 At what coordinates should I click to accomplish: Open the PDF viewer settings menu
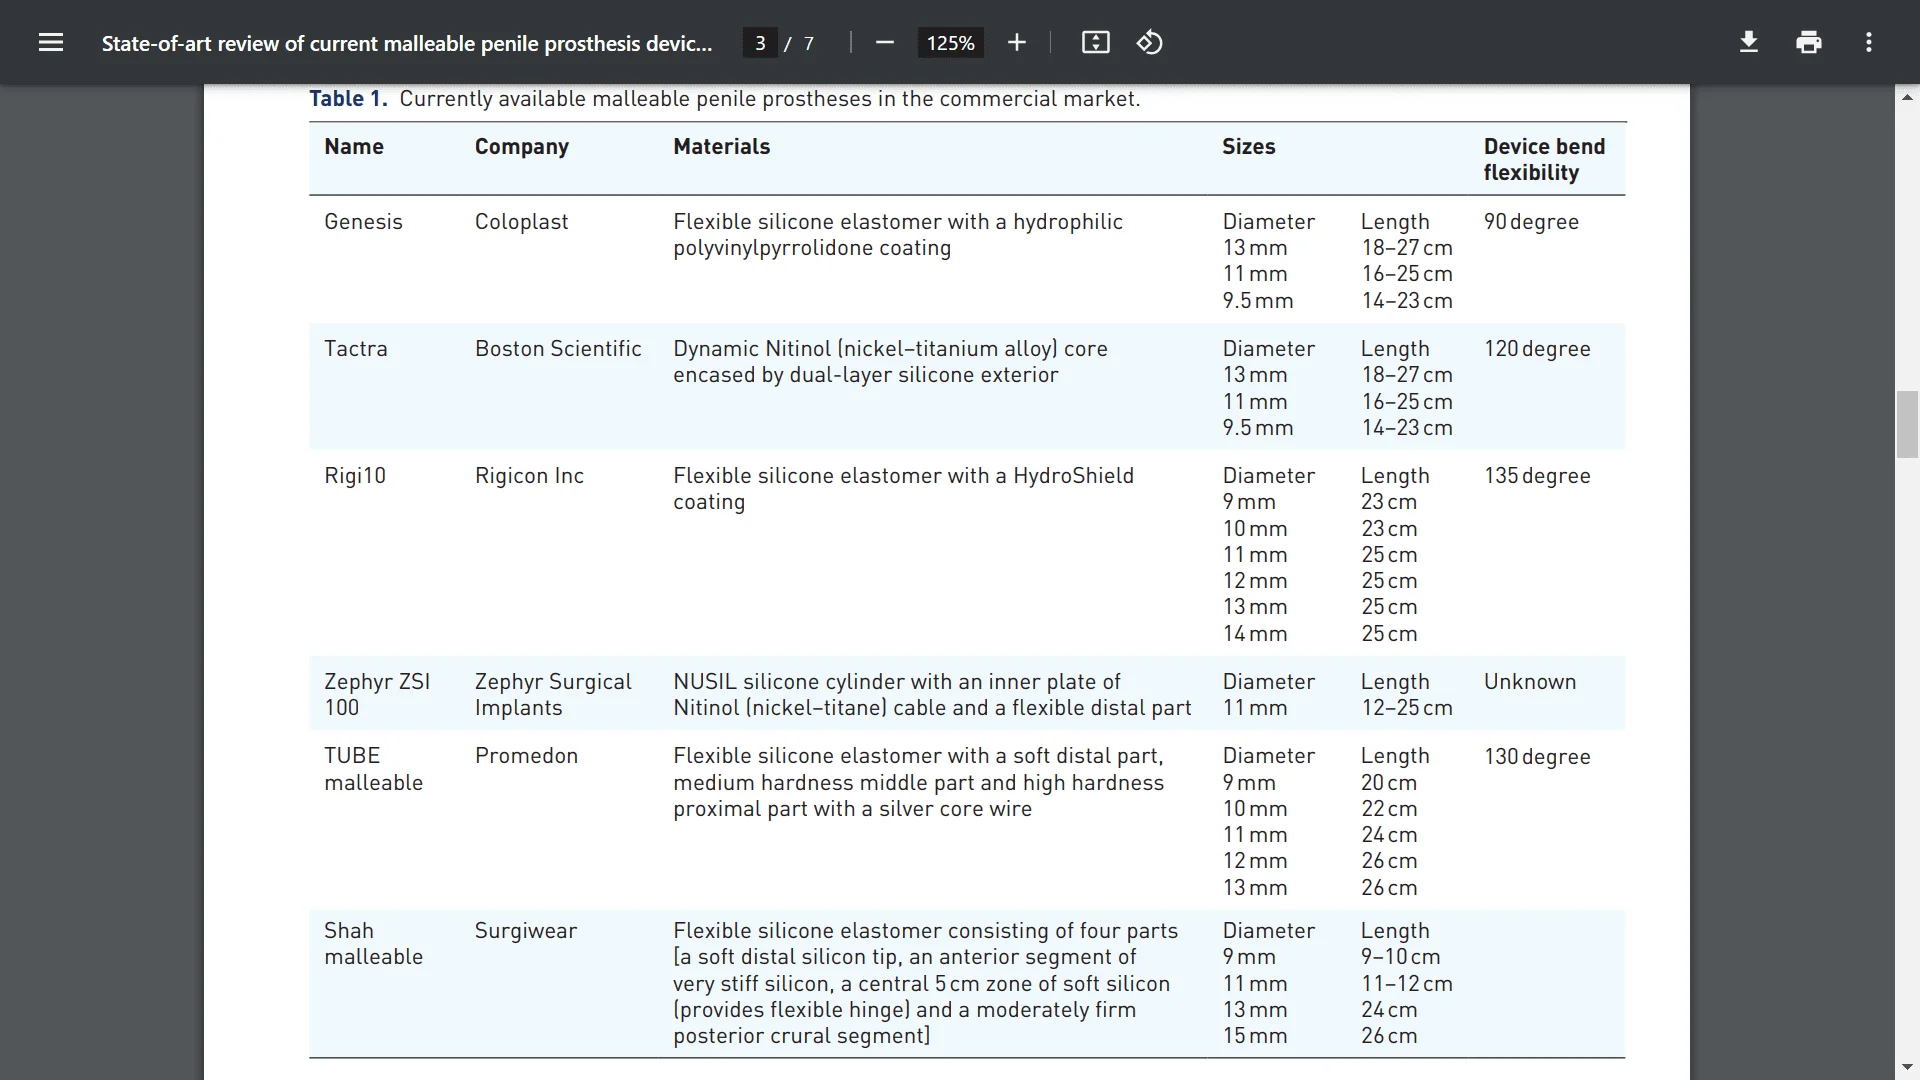(x=1868, y=42)
